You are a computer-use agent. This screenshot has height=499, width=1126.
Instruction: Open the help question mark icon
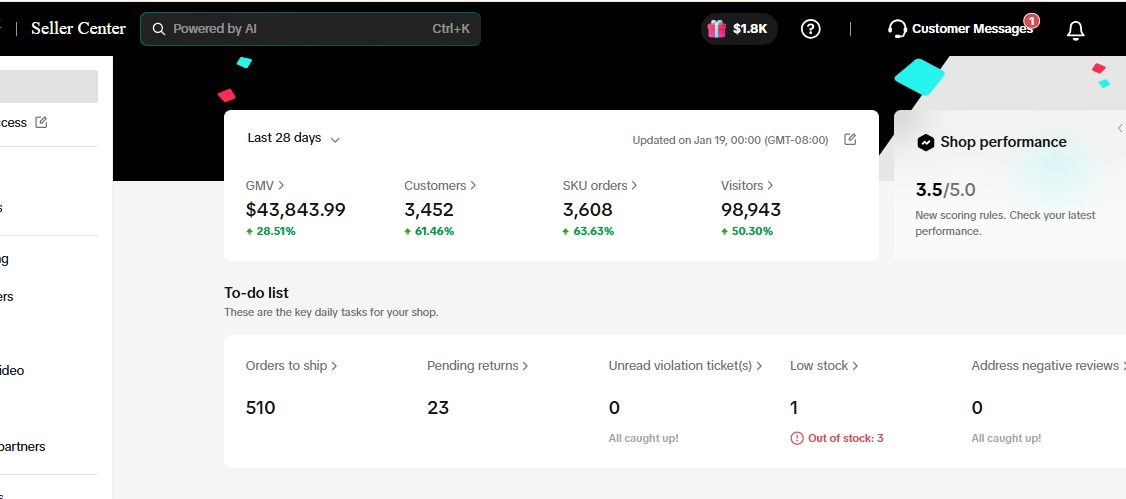[811, 29]
